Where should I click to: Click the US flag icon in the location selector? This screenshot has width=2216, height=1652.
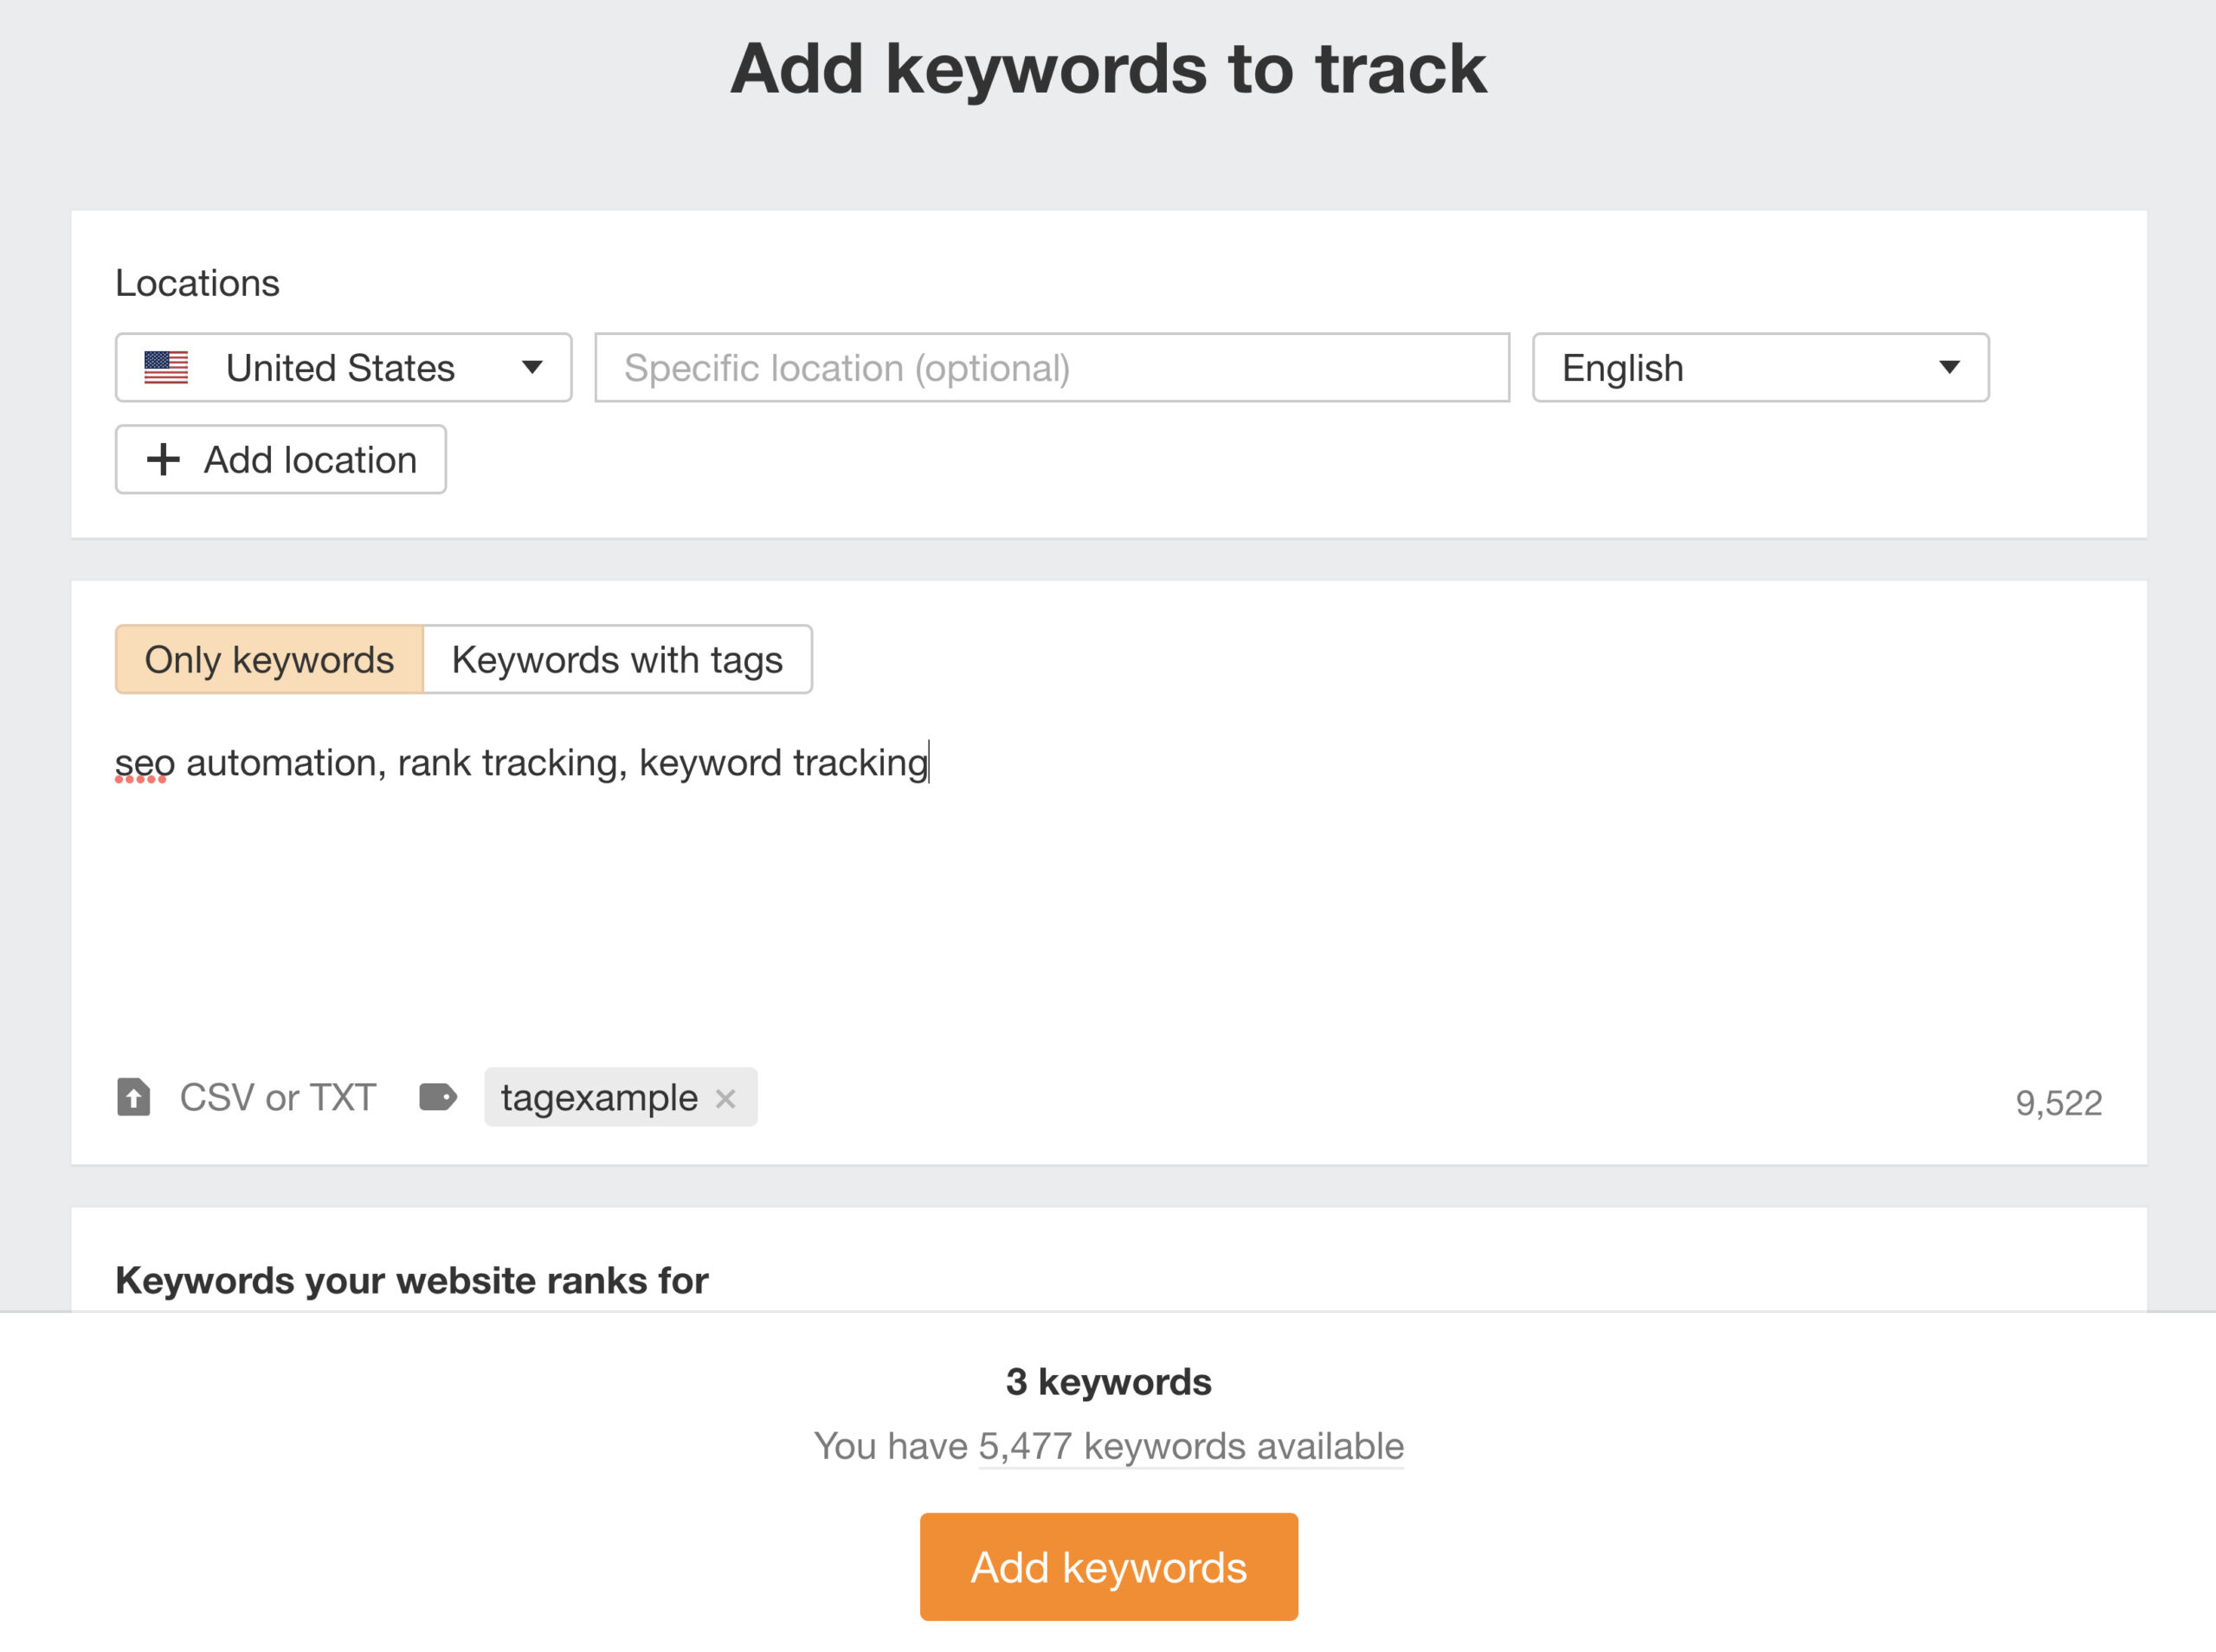[165, 367]
